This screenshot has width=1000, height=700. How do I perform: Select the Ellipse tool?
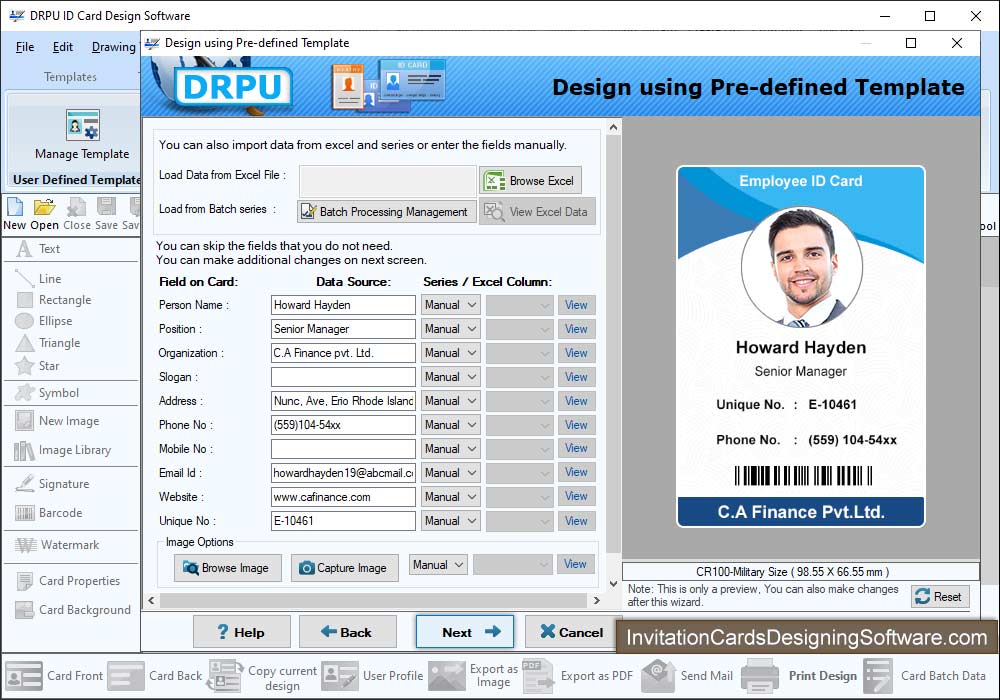pos(44,321)
